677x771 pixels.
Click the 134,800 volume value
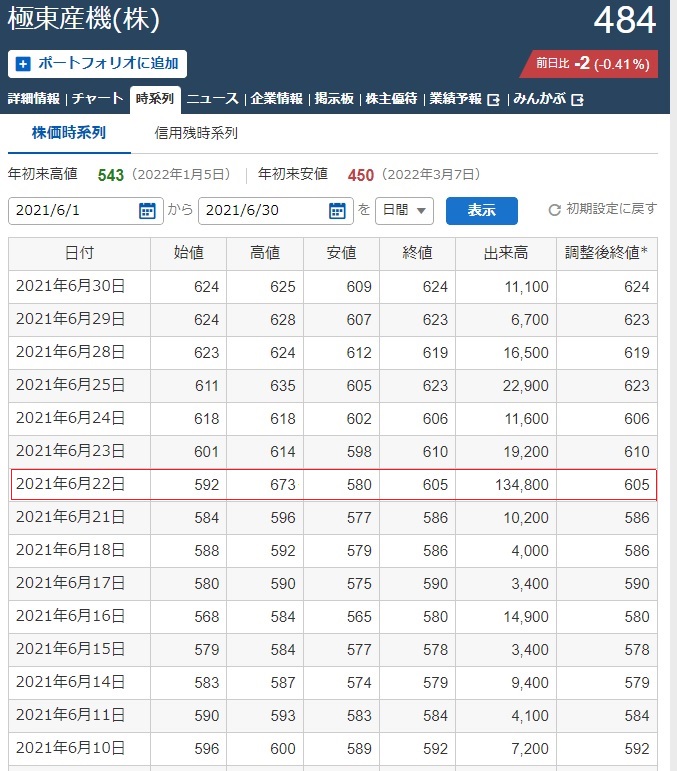tap(522, 485)
